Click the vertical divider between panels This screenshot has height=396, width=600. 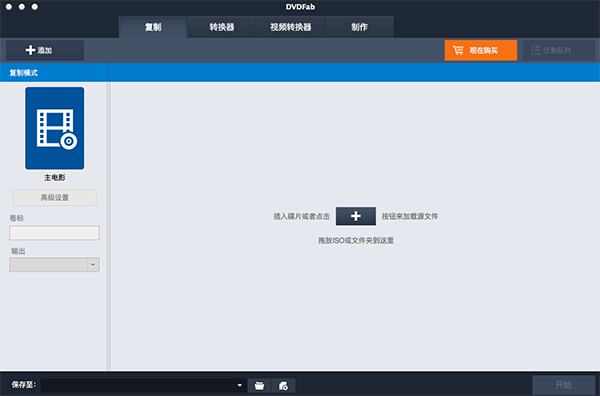[x=109, y=226]
